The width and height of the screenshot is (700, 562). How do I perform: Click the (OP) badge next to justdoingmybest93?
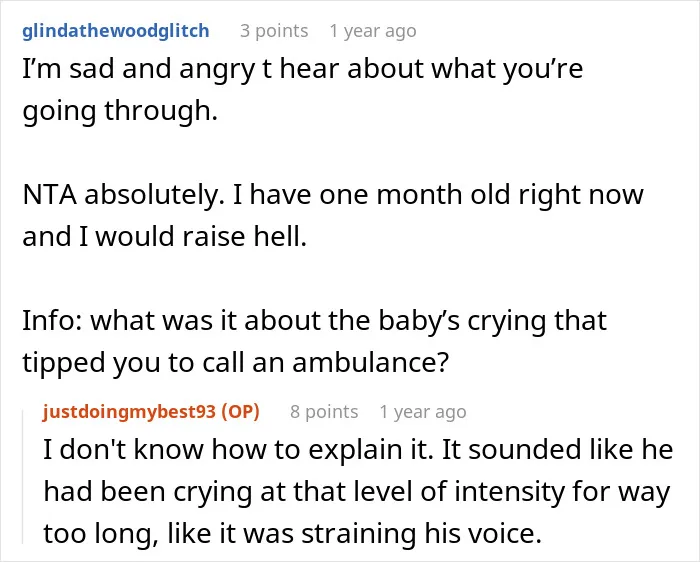240,411
